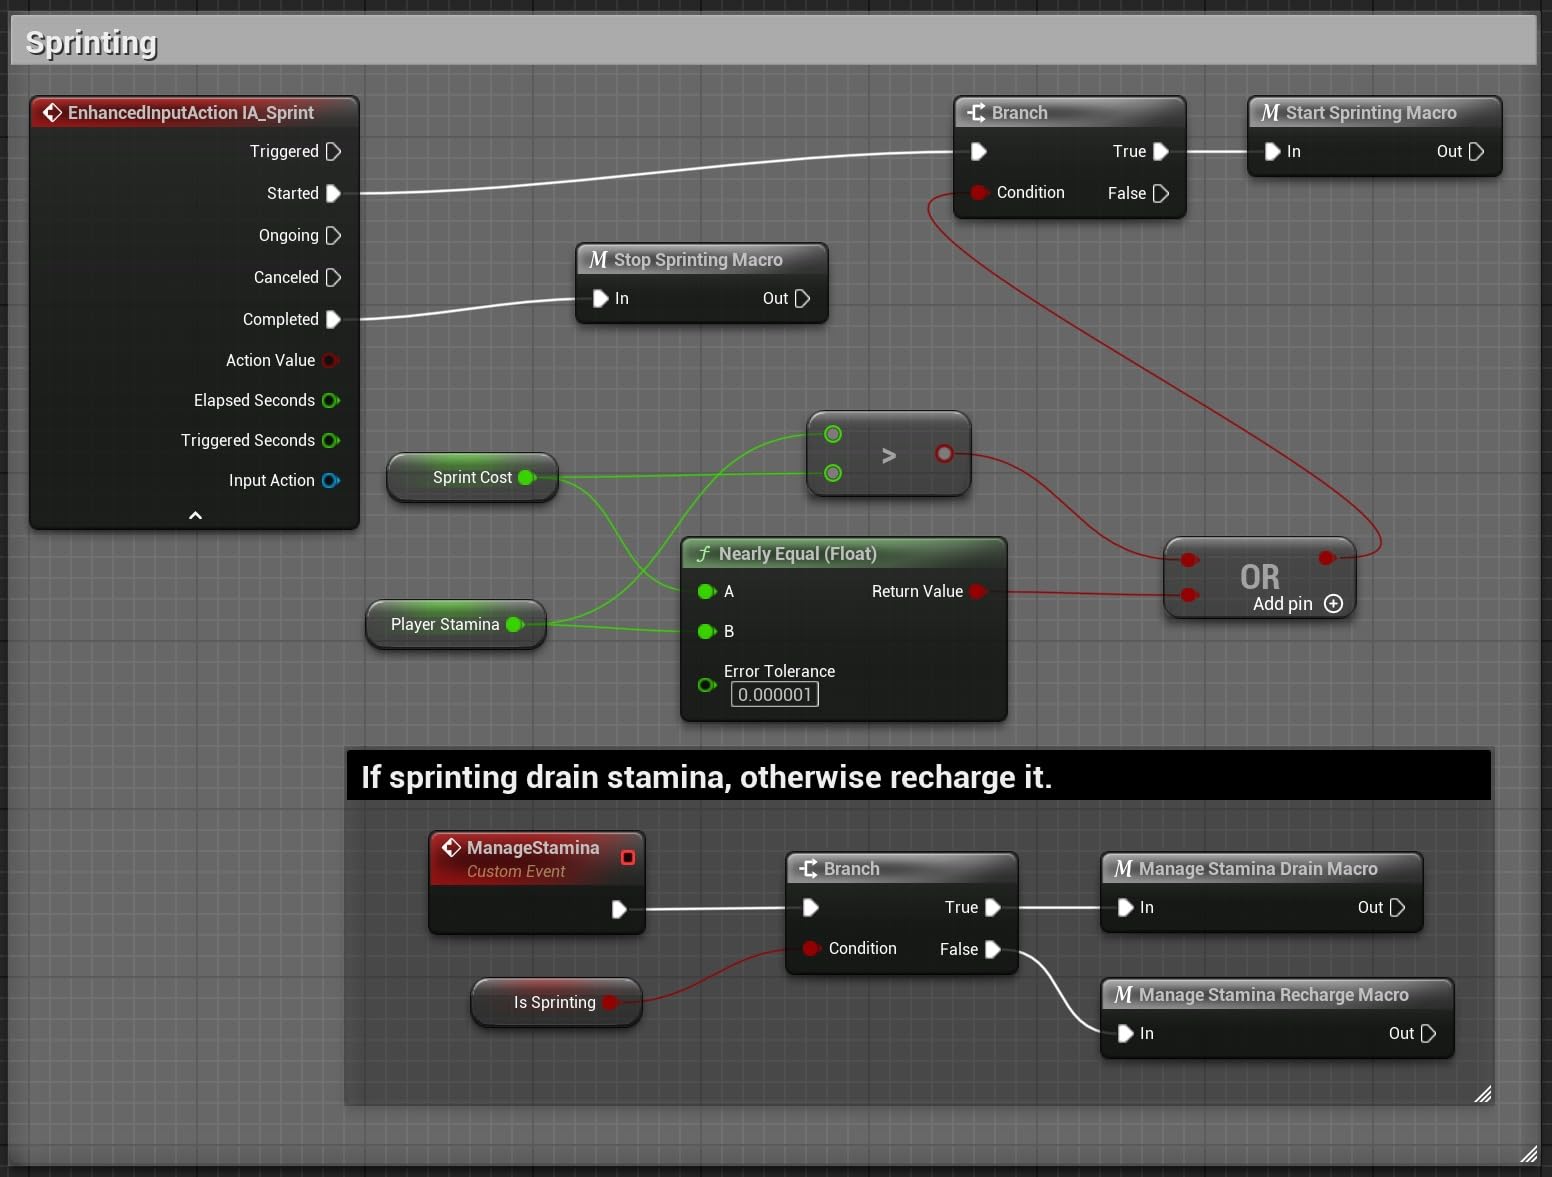Click the lower Branch node's Condition pin
This screenshot has width=1552, height=1177.
click(811, 948)
